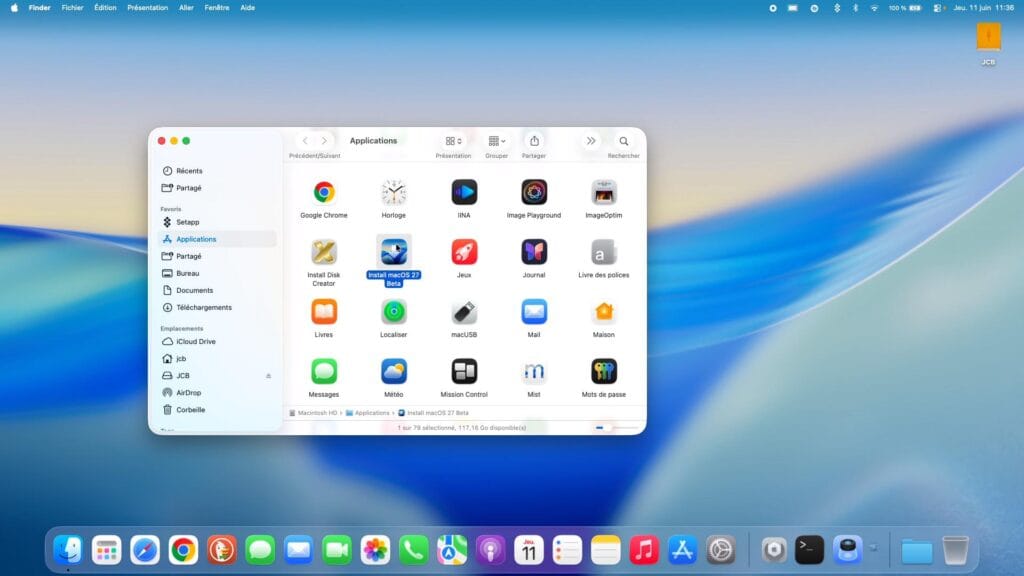Select Applications in the sidebar

click(x=218, y=239)
